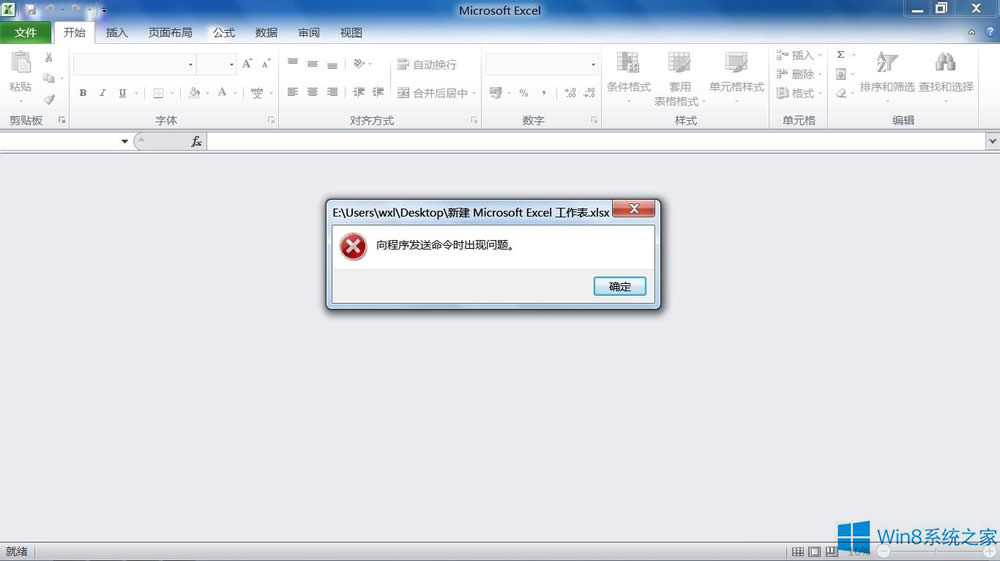Image resolution: width=1000 pixels, height=561 pixels.
Task: Switch to the 页面布局 tab
Action: (x=170, y=33)
